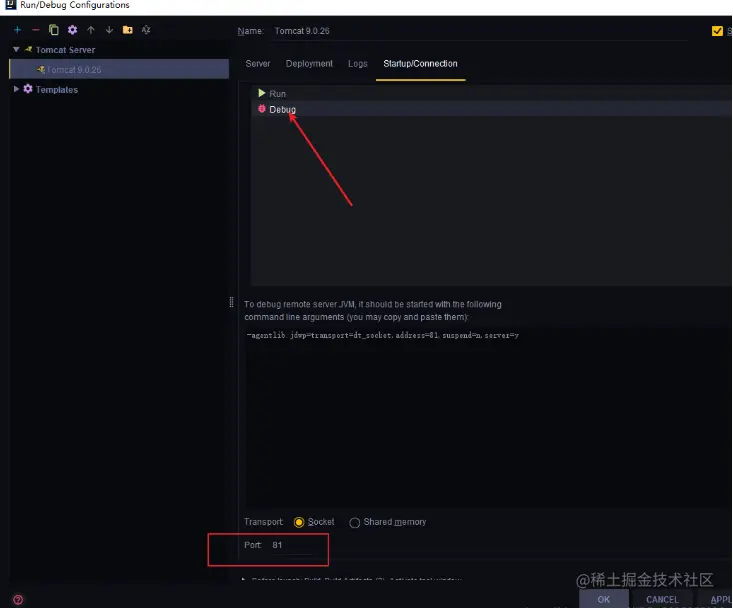Copy the selected configuration
The height and width of the screenshot is (608, 733).
click(54, 30)
